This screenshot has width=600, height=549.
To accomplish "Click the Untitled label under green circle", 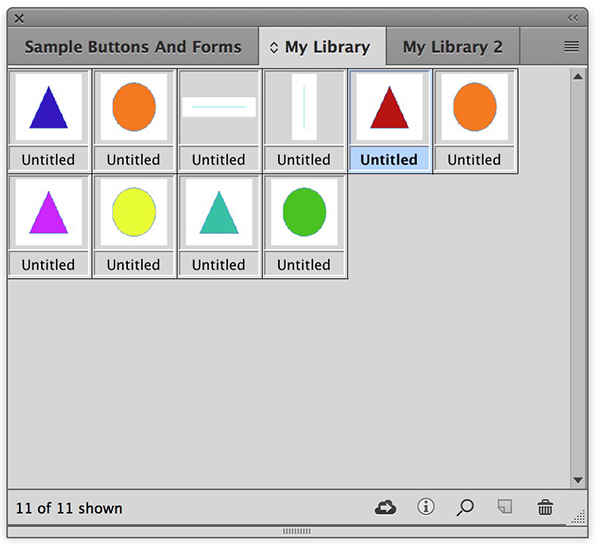I will tap(304, 265).
